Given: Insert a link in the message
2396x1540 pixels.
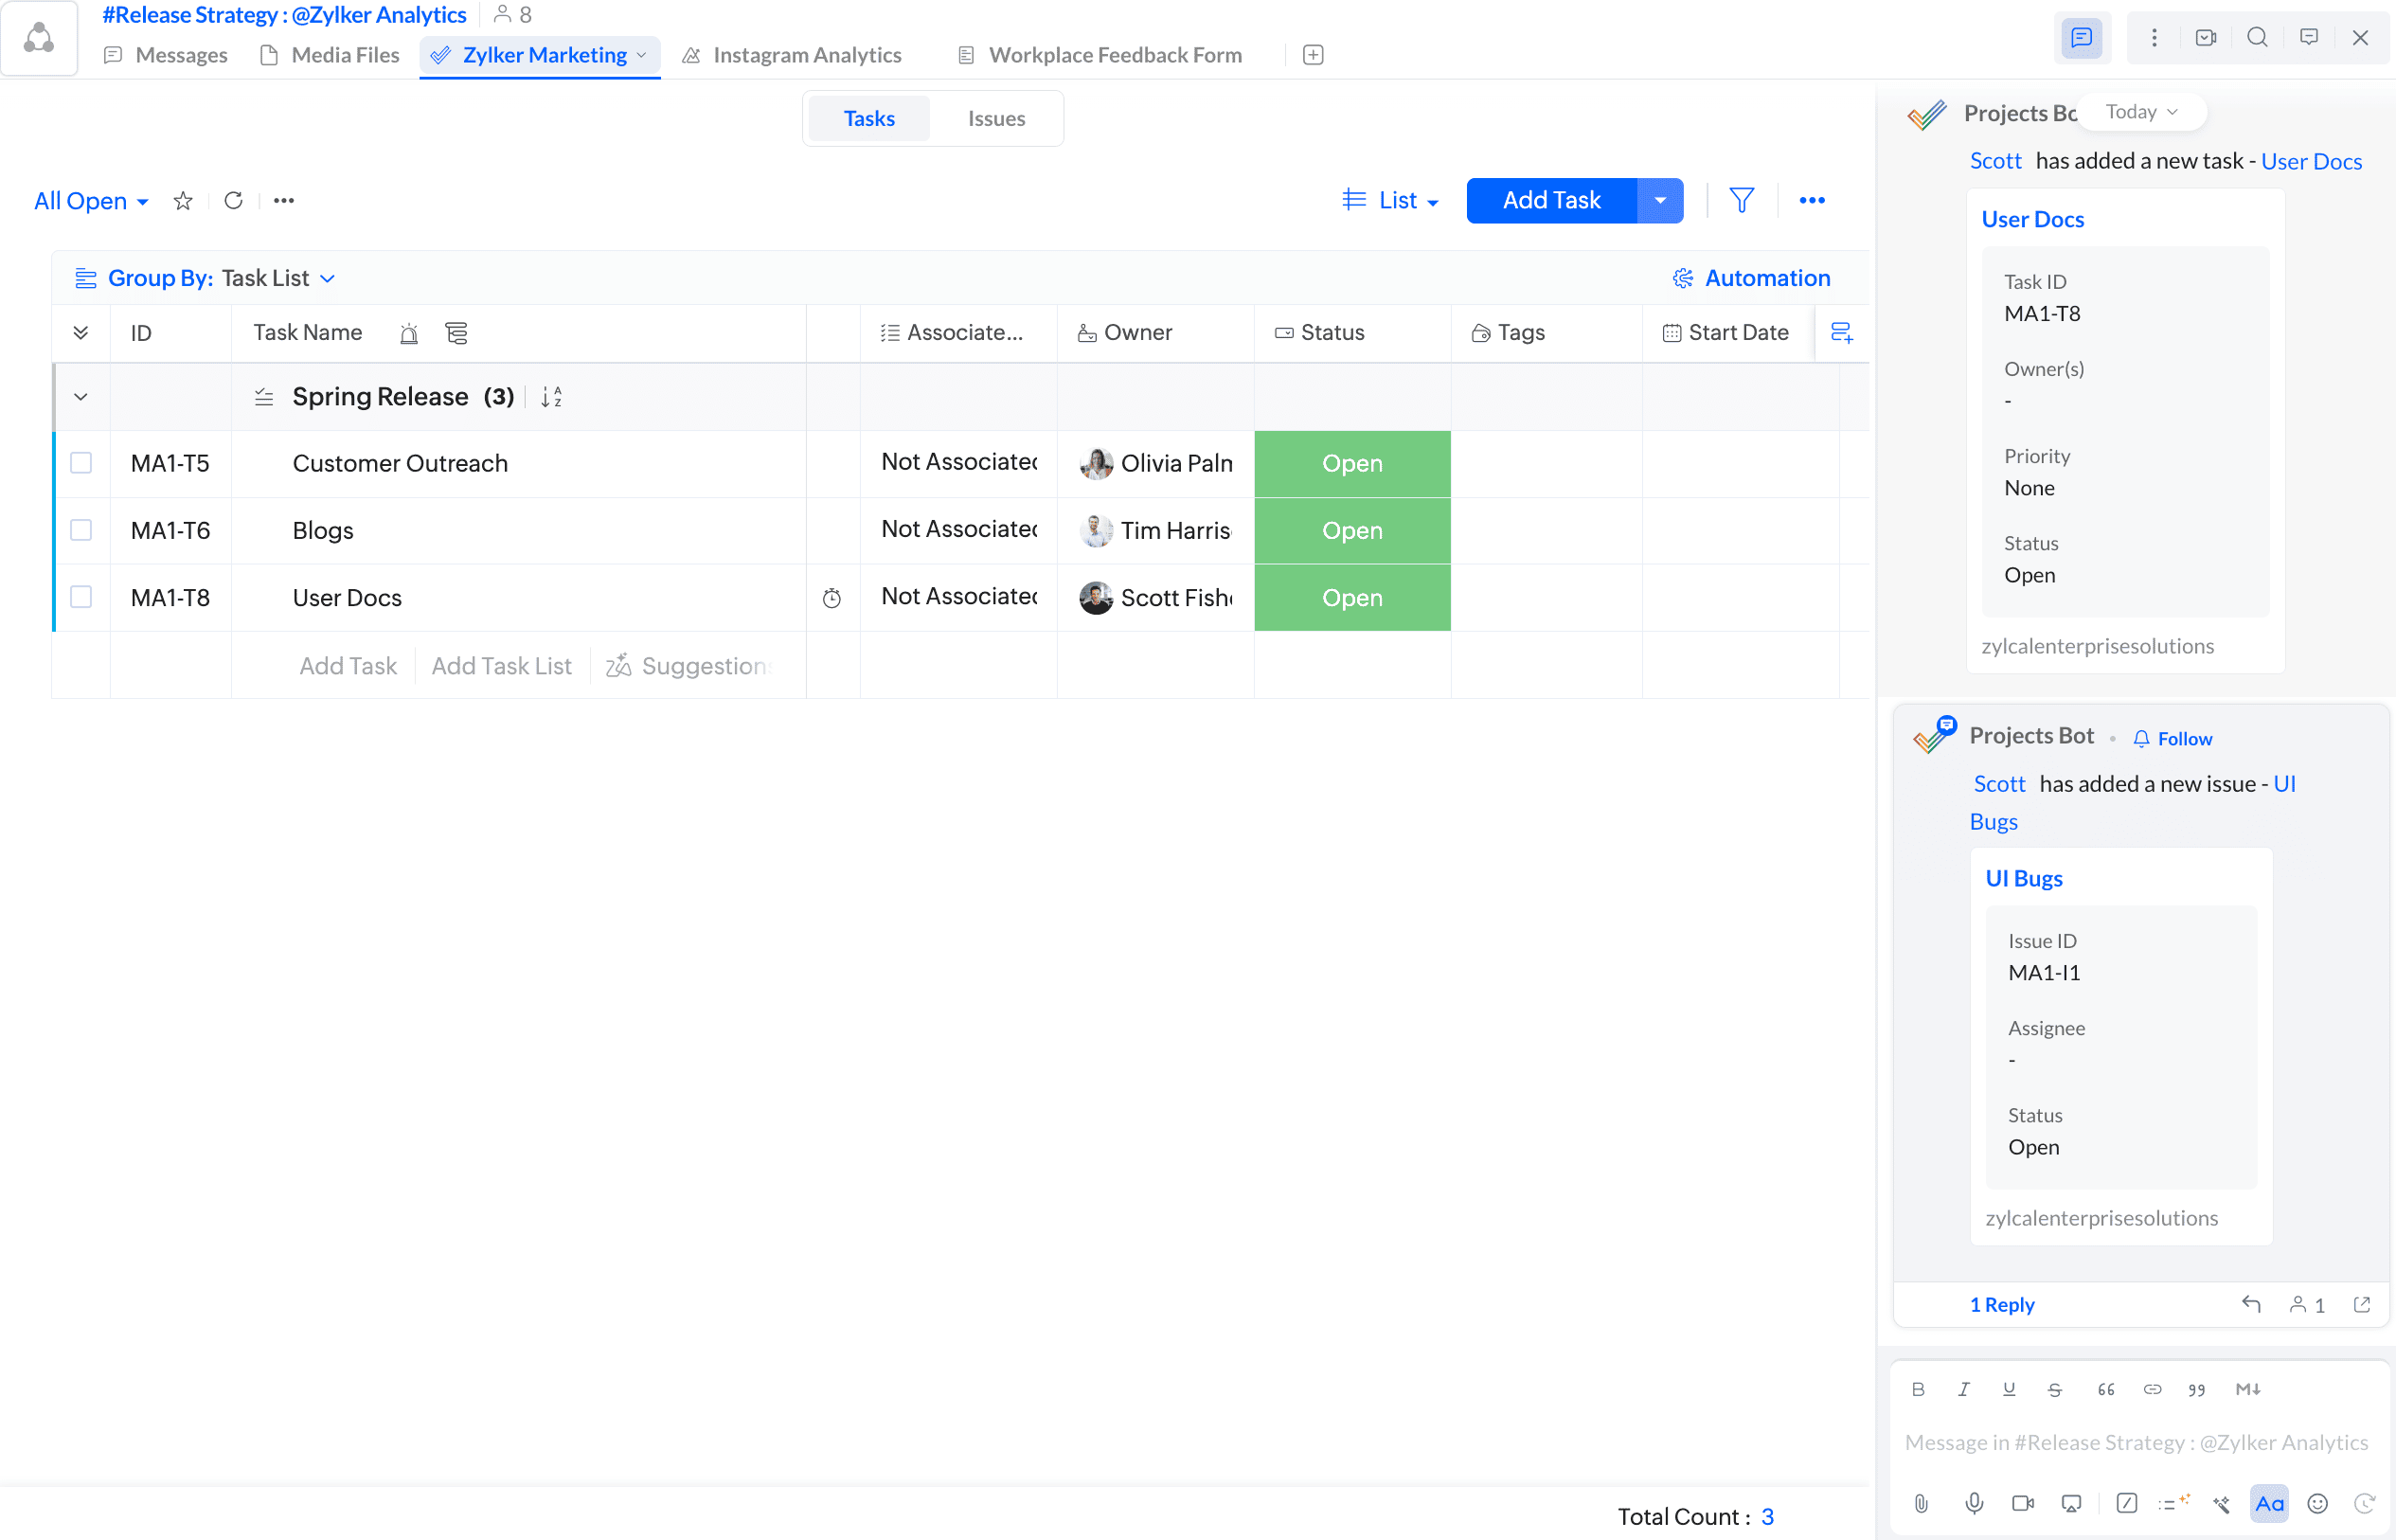Looking at the screenshot, I should point(2152,1389).
